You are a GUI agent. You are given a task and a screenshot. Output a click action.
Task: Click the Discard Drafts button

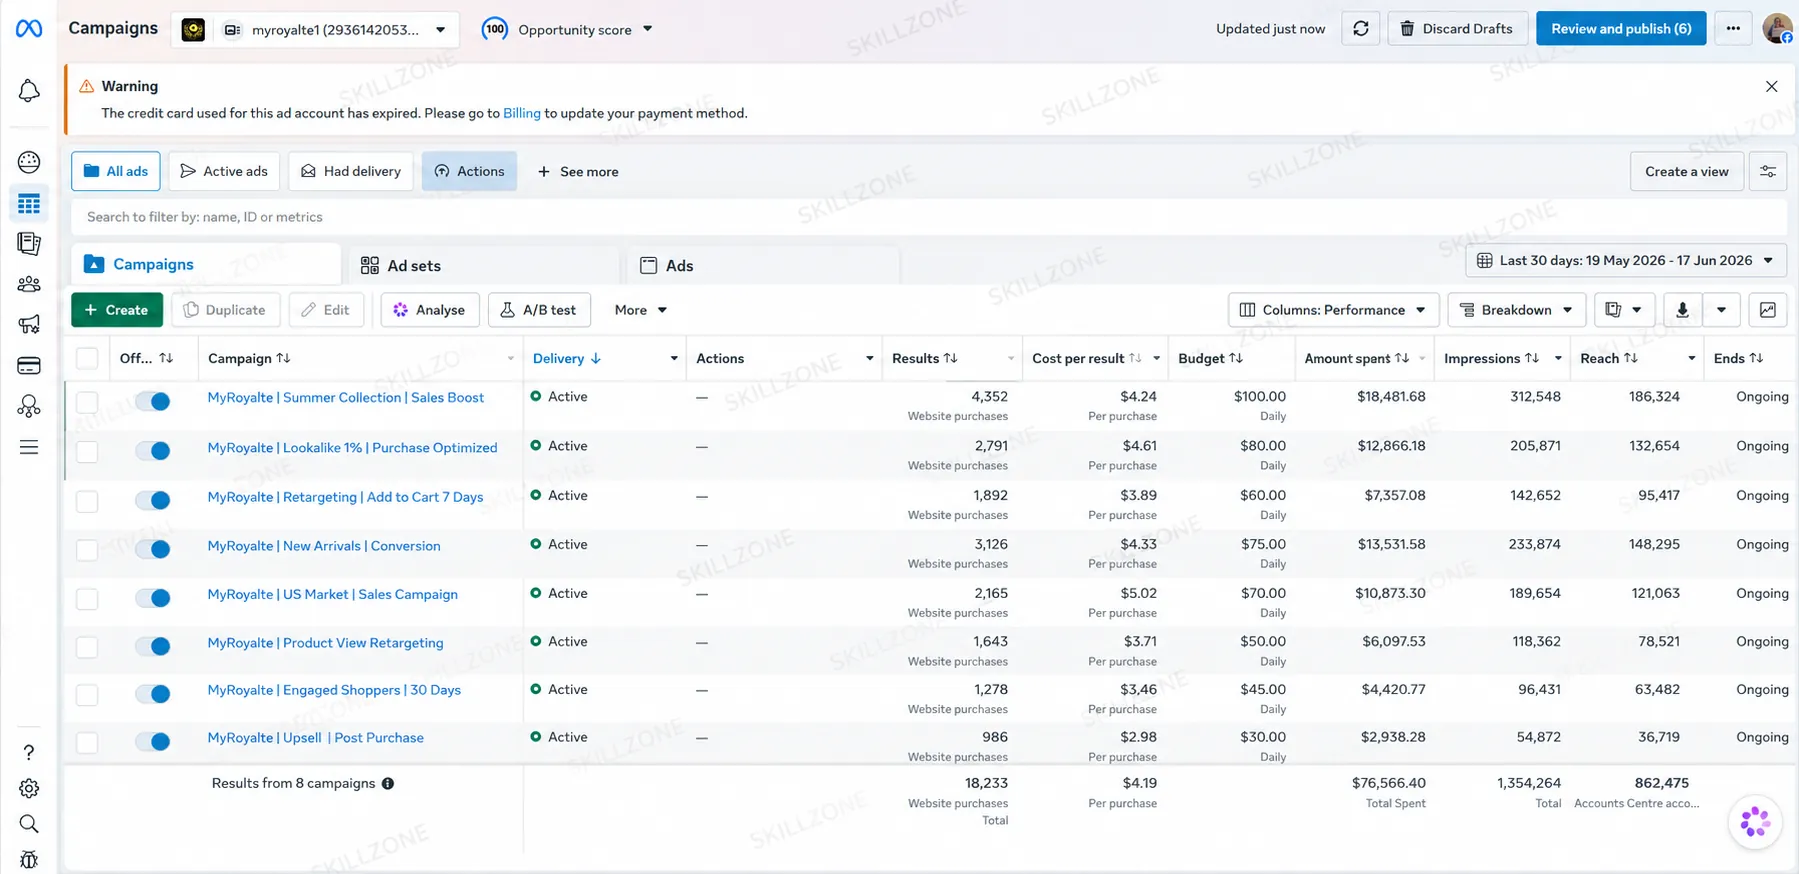[1457, 29]
